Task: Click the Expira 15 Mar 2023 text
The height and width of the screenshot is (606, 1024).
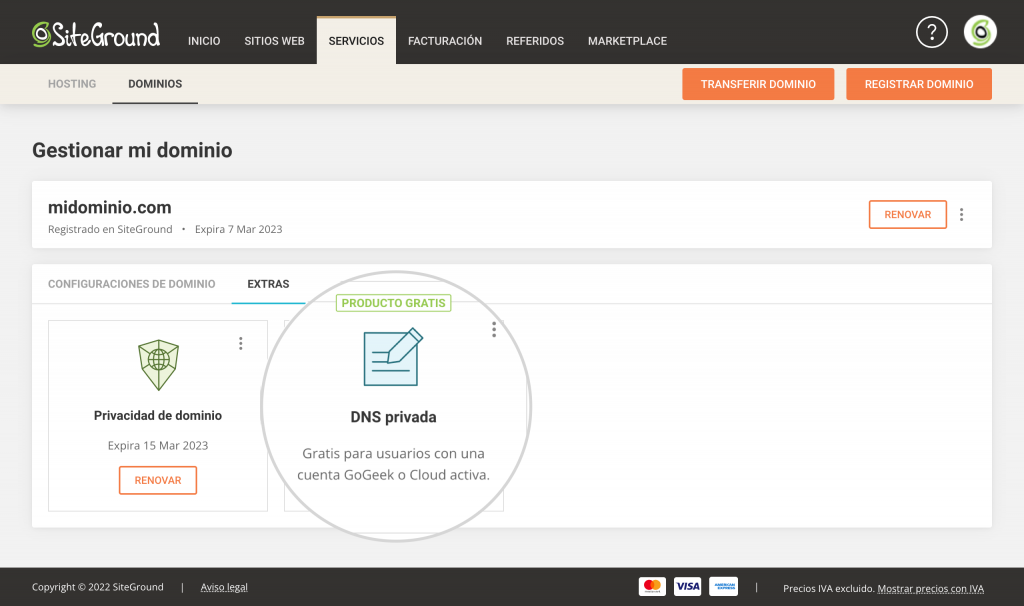Action: [158, 445]
